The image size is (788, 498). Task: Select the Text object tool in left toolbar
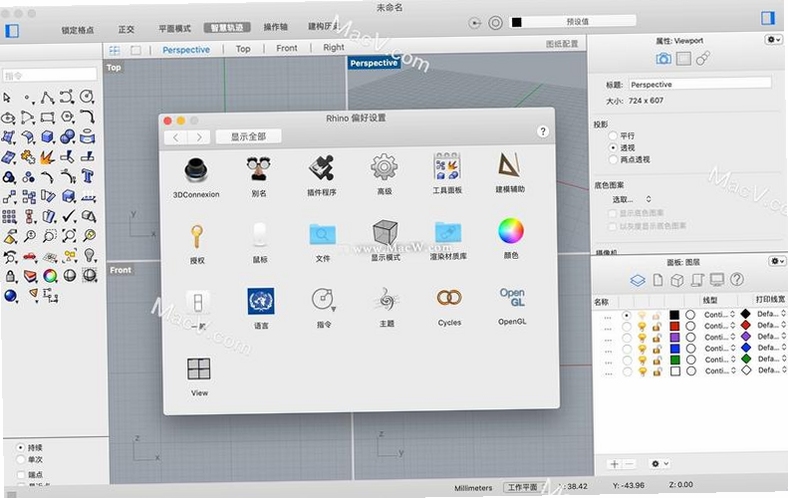point(88,176)
